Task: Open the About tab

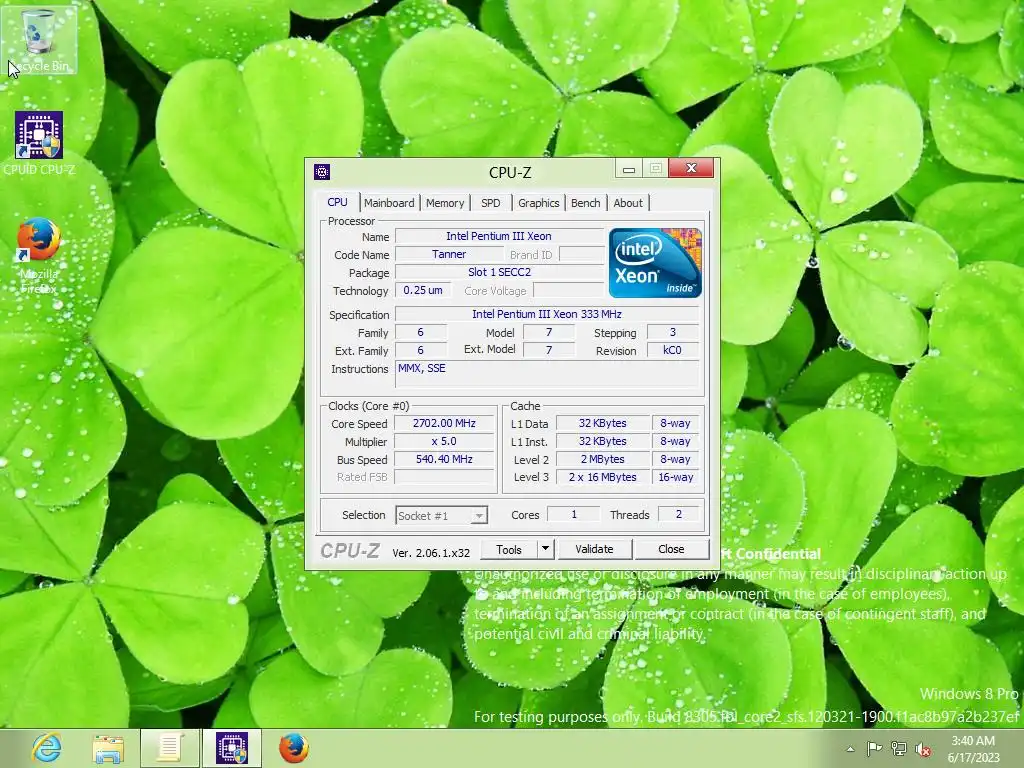Action: [x=628, y=203]
